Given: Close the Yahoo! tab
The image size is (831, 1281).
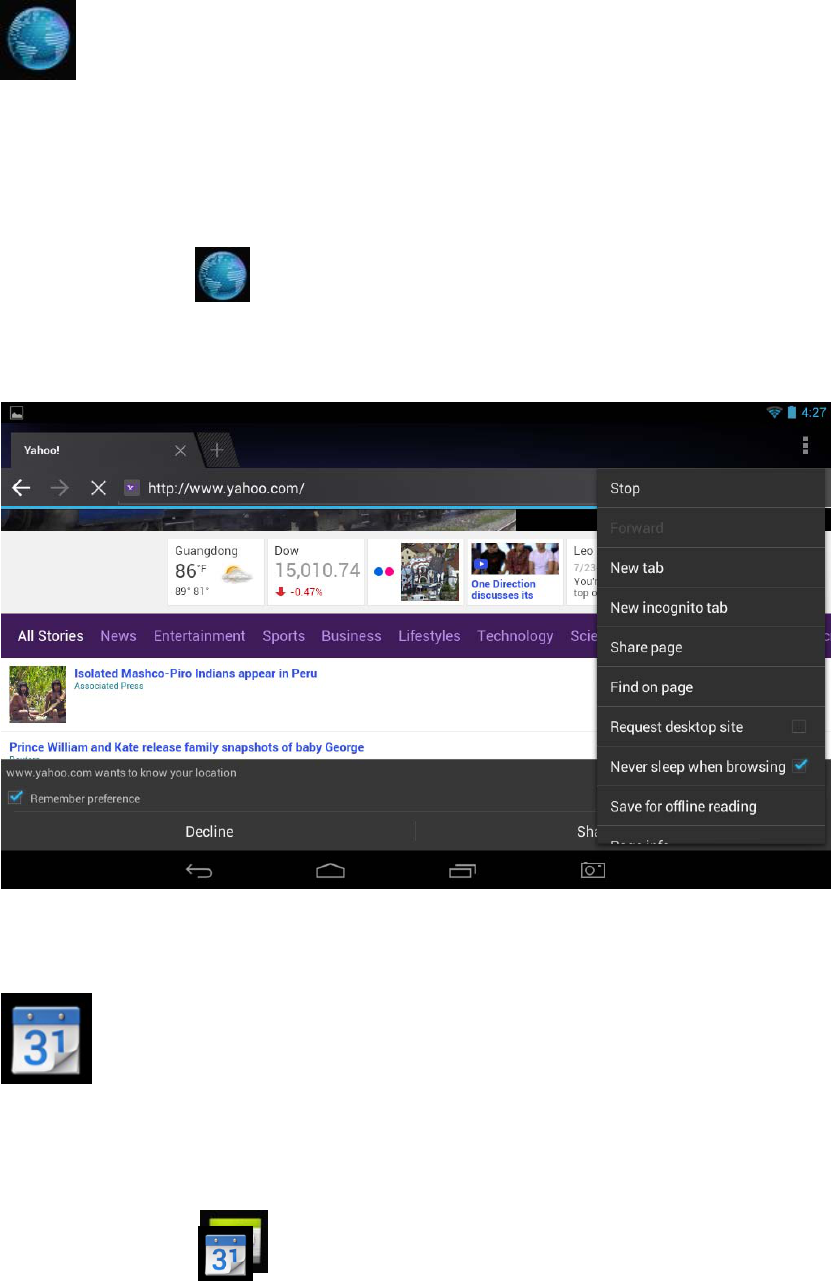Looking at the screenshot, I should point(180,451).
